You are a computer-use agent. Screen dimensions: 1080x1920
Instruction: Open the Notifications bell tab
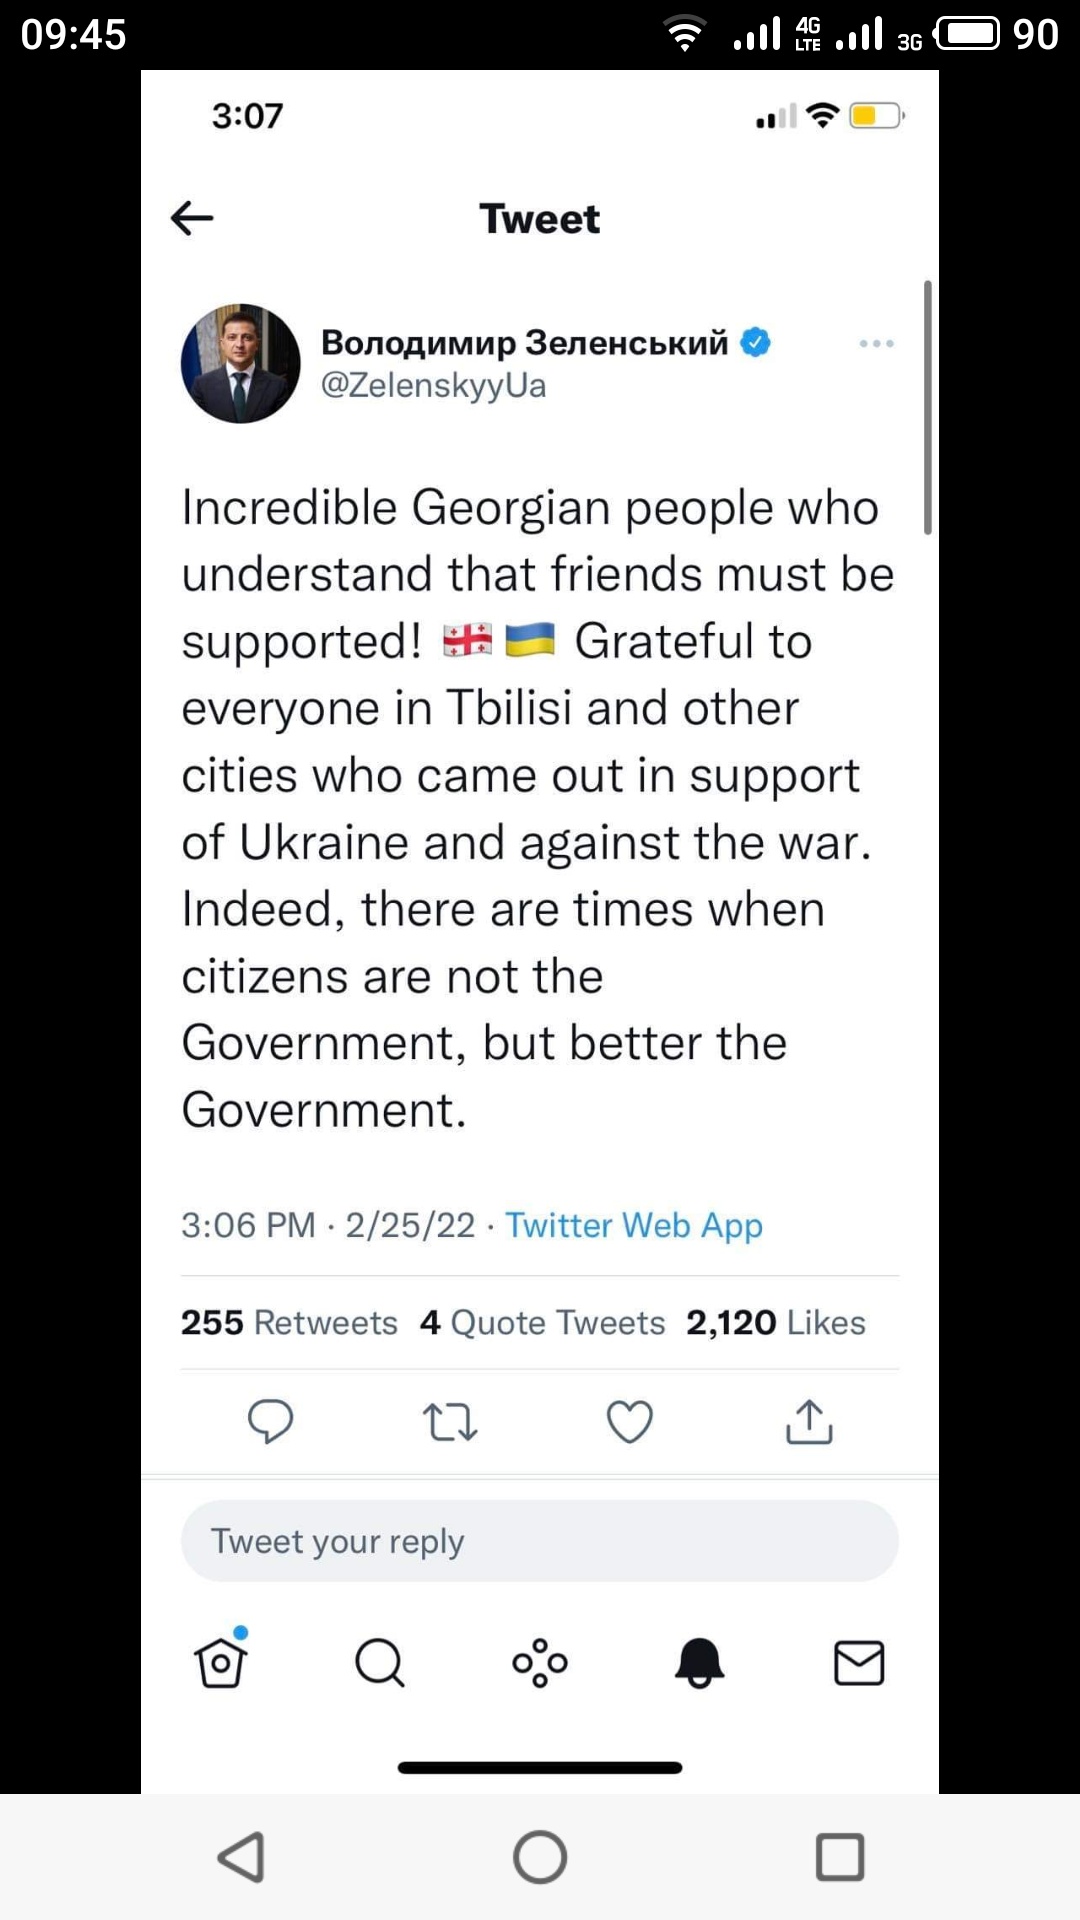coord(699,1663)
